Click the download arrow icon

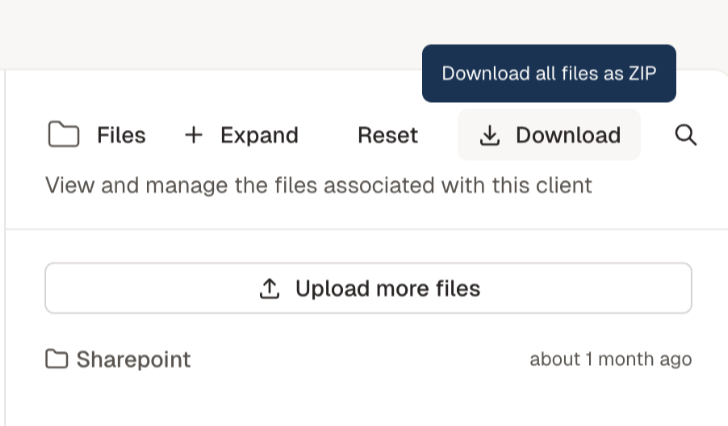click(489, 136)
